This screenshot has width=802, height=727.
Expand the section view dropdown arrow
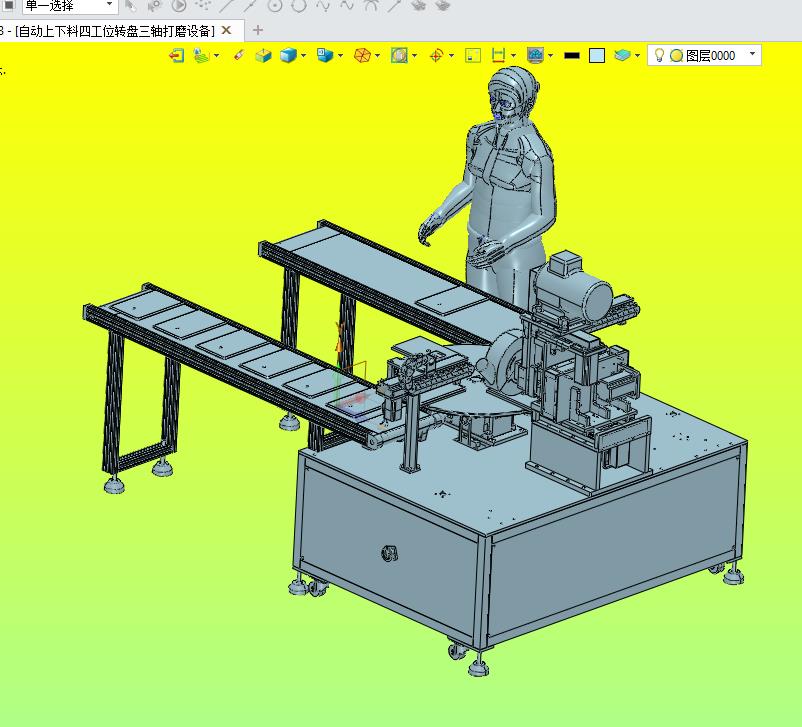[414, 55]
